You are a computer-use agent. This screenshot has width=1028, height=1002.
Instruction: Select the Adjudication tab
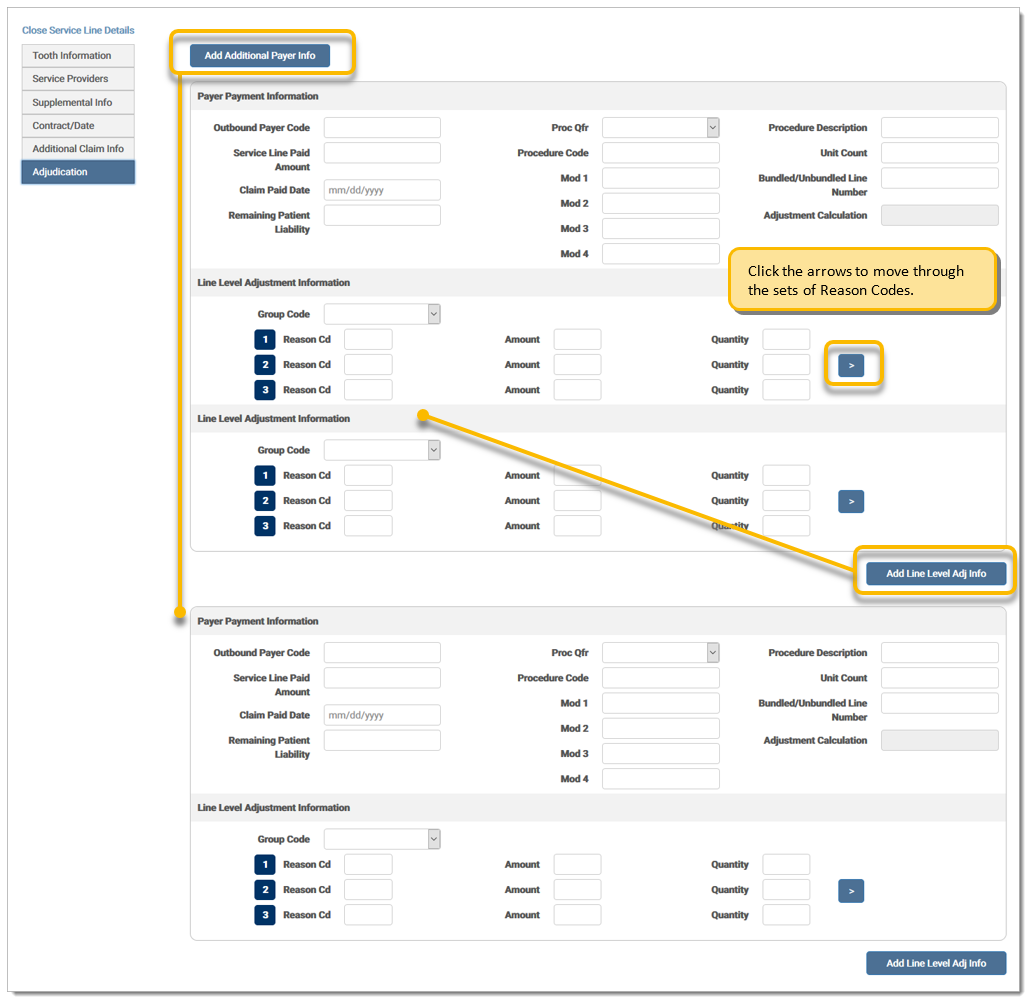click(x=78, y=172)
